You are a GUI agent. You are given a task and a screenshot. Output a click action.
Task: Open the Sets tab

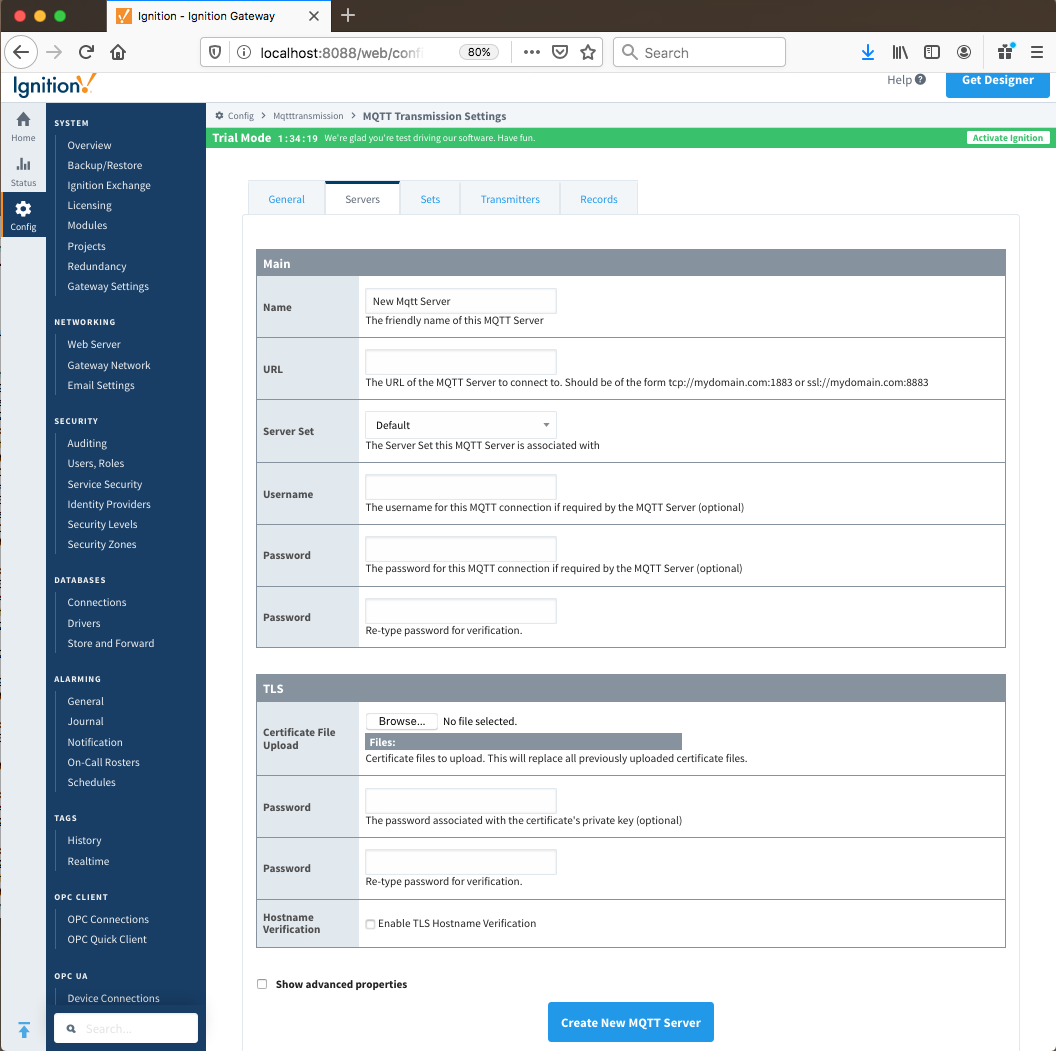(430, 199)
